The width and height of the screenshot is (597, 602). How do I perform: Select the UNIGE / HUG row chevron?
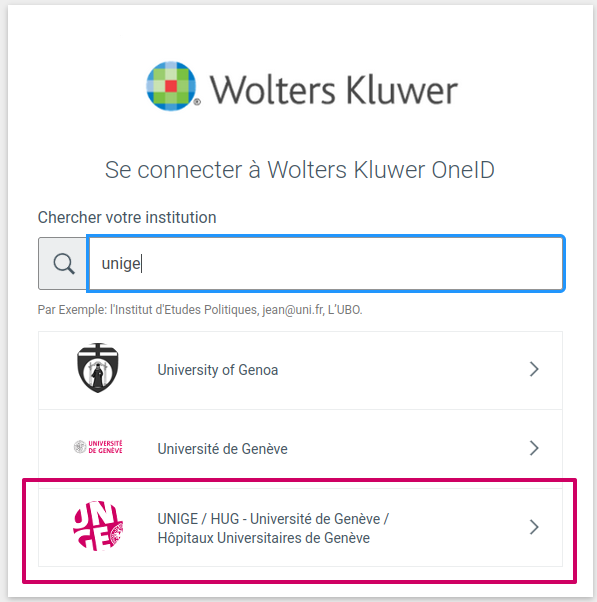coord(534,527)
